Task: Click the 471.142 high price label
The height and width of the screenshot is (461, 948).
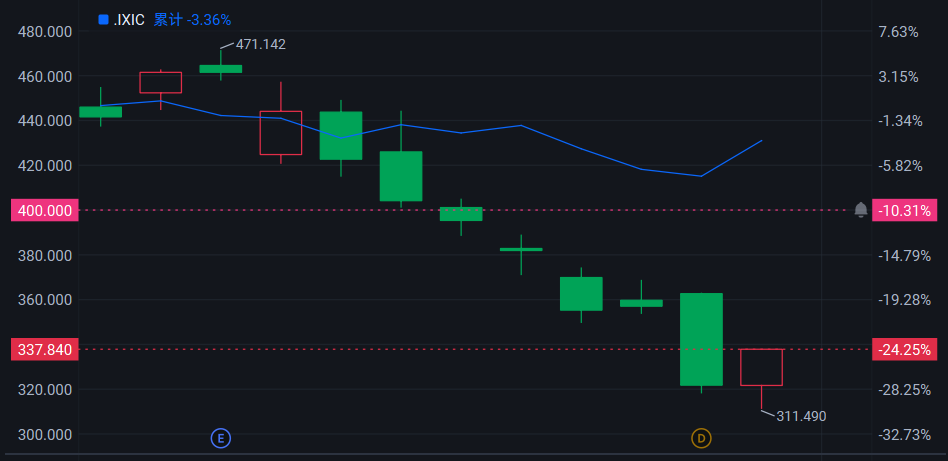Action: point(260,44)
